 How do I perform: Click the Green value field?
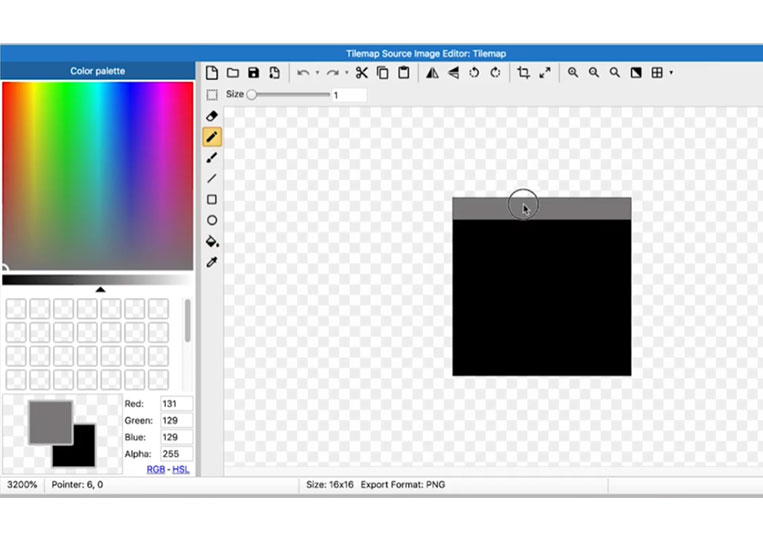click(x=177, y=420)
